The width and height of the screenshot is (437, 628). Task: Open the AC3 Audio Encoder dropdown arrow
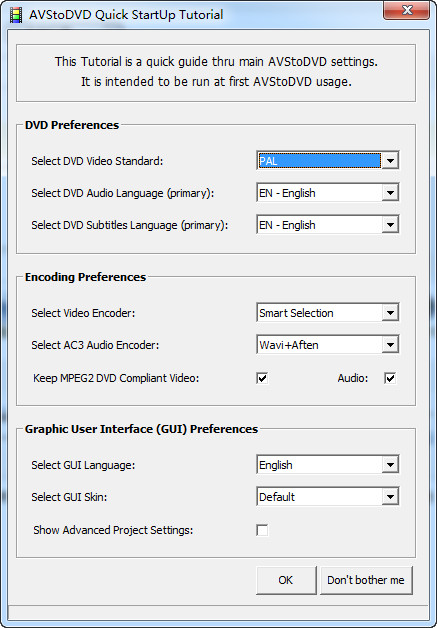tap(390, 345)
